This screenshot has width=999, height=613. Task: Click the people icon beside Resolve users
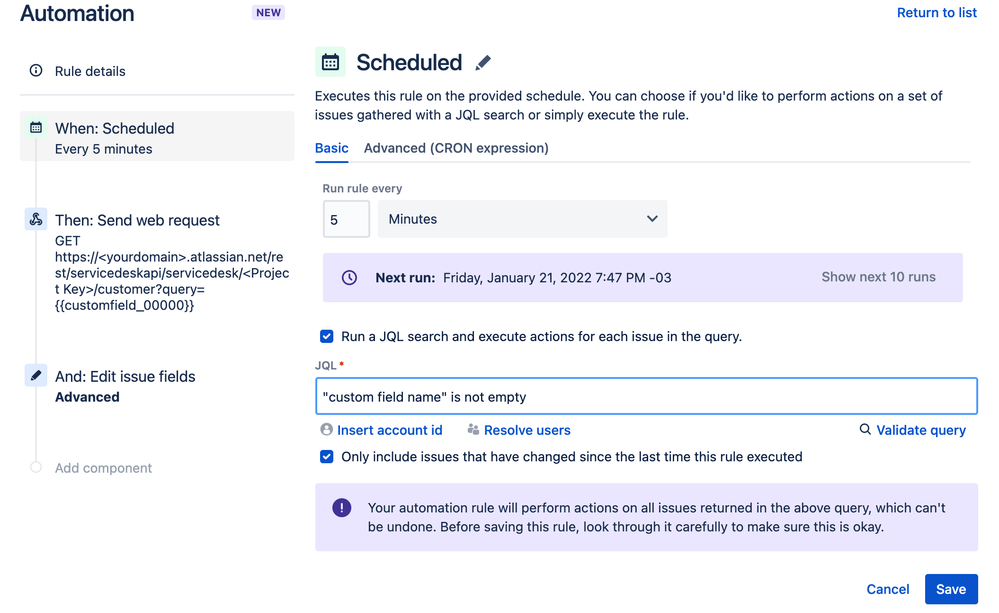point(473,429)
